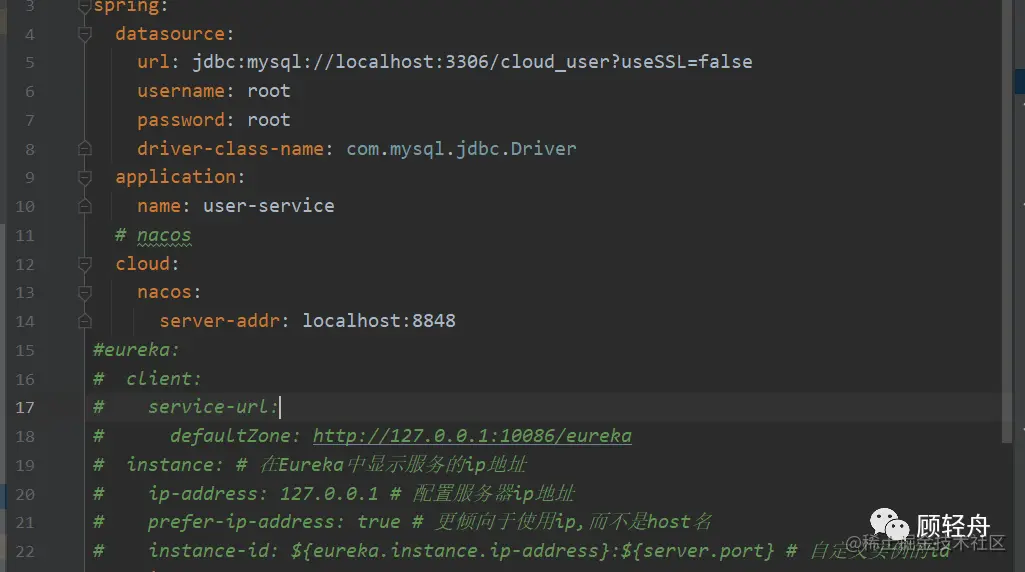Collapse the application block fold marker
Screen dimensions: 1025x572
(84, 177)
